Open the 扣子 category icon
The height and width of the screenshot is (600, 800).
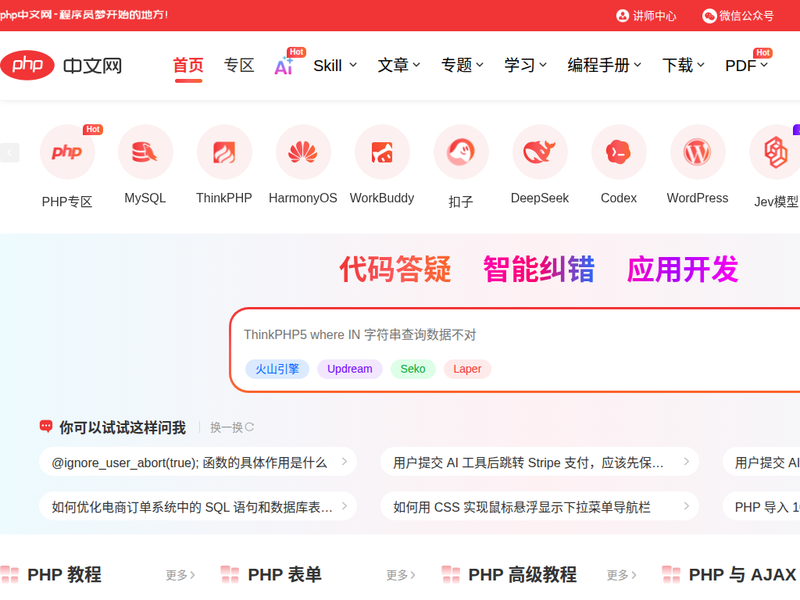pyautogui.click(x=461, y=152)
